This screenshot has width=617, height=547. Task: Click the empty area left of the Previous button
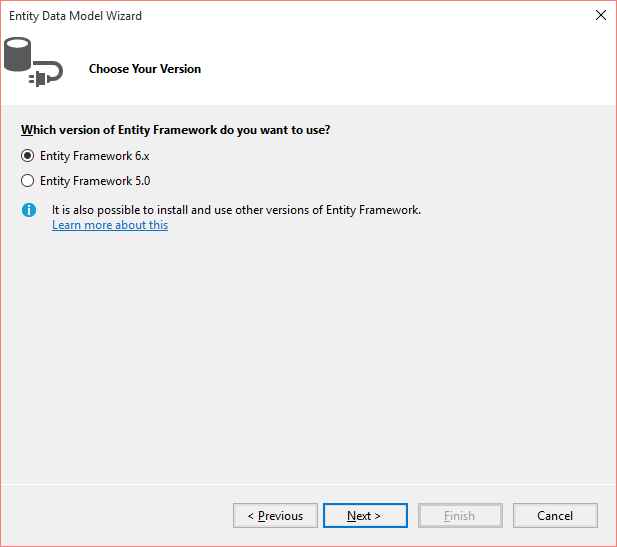118,516
